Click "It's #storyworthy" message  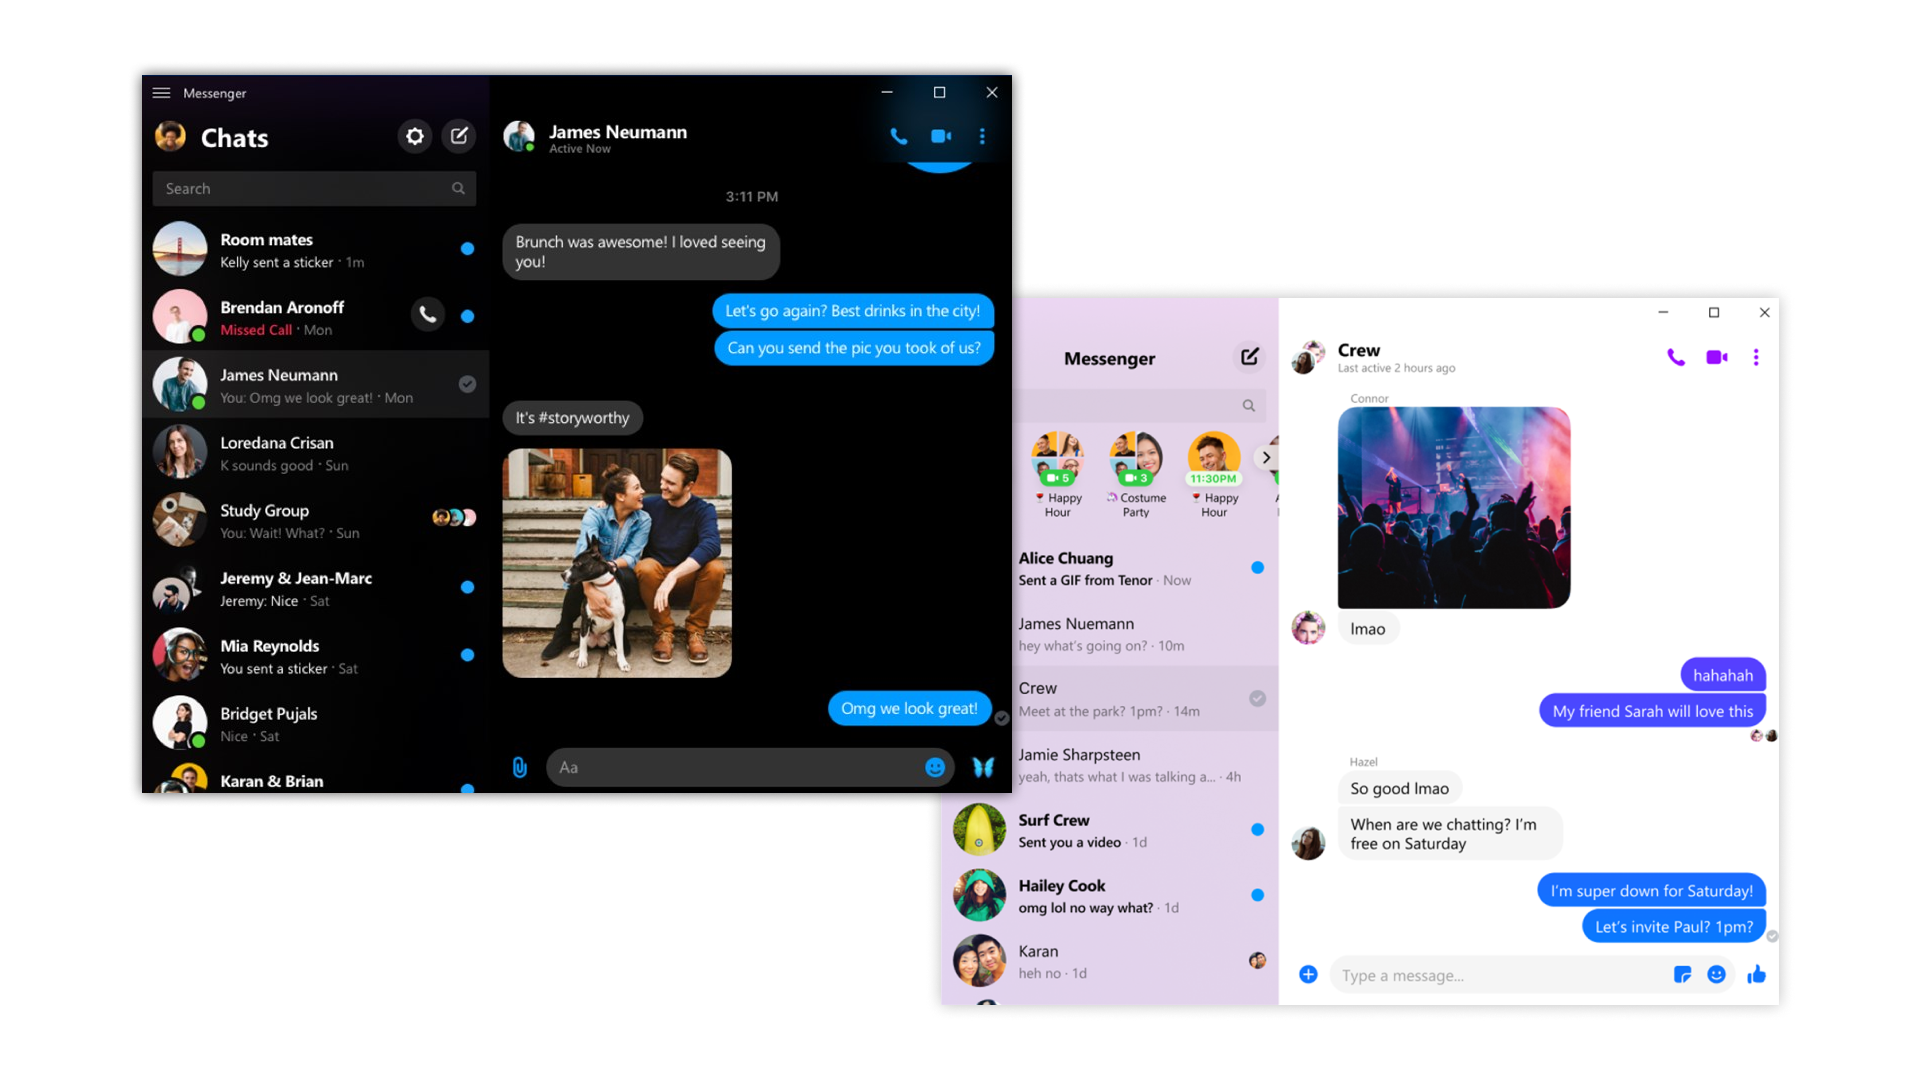(572, 418)
